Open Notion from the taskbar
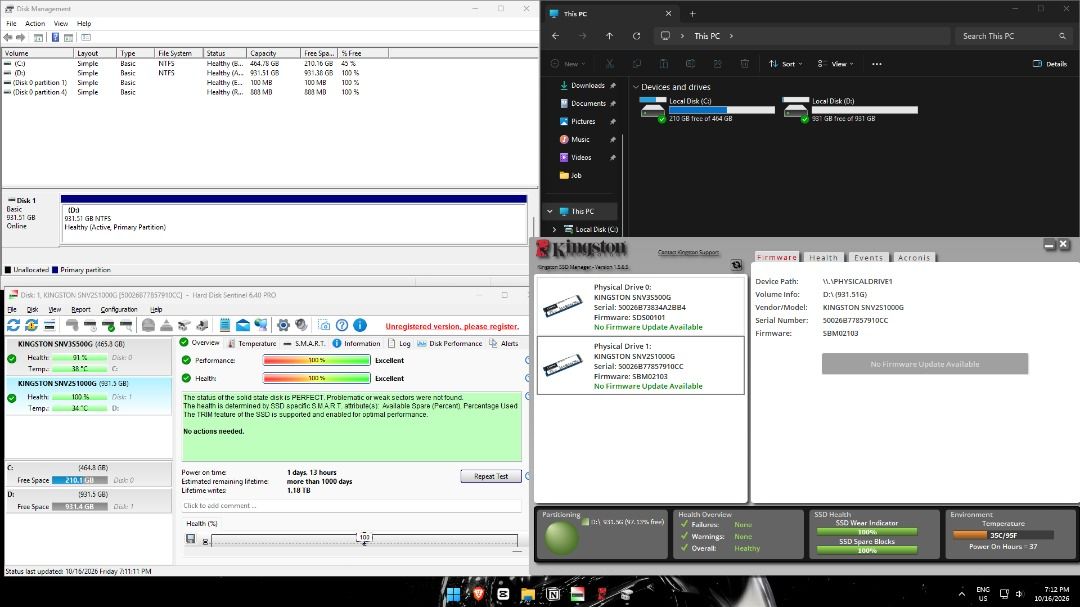Screen dimensions: 1080x607 point(553,594)
